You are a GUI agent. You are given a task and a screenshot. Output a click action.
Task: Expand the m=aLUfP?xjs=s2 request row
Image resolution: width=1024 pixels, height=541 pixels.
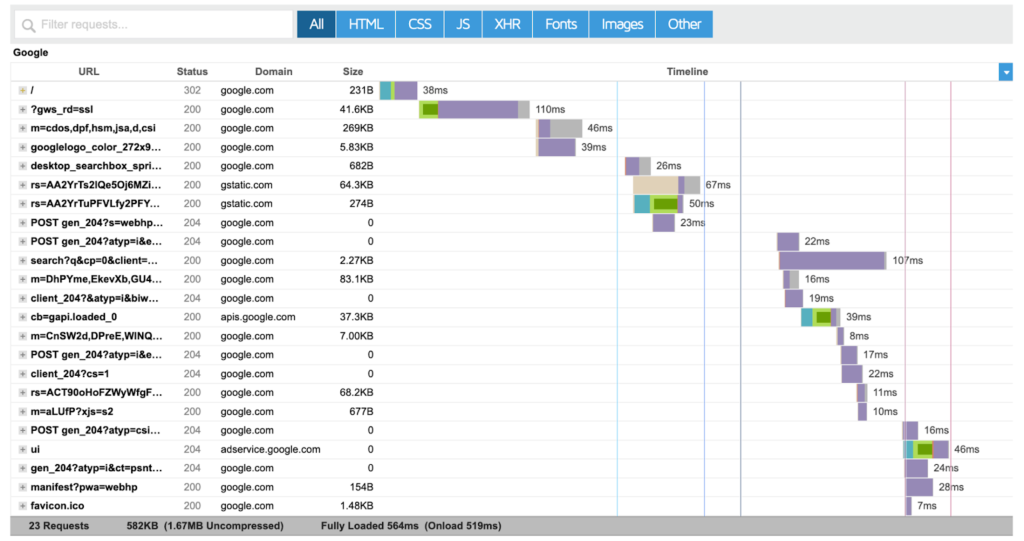coord(22,412)
